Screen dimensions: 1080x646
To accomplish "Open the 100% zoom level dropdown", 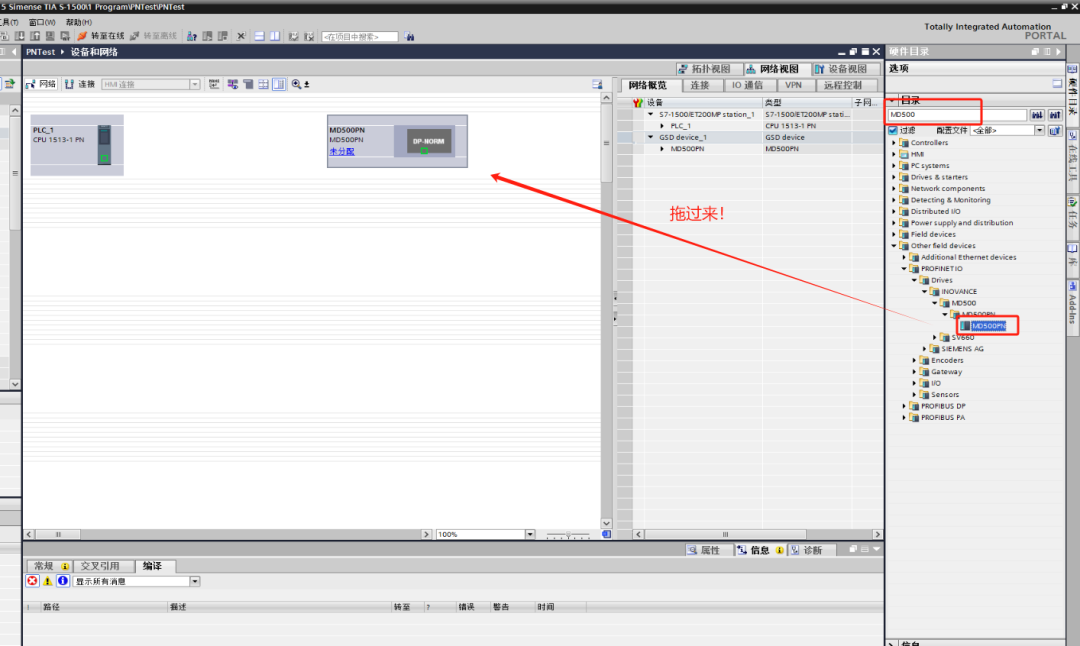I will tap(530, 534).
